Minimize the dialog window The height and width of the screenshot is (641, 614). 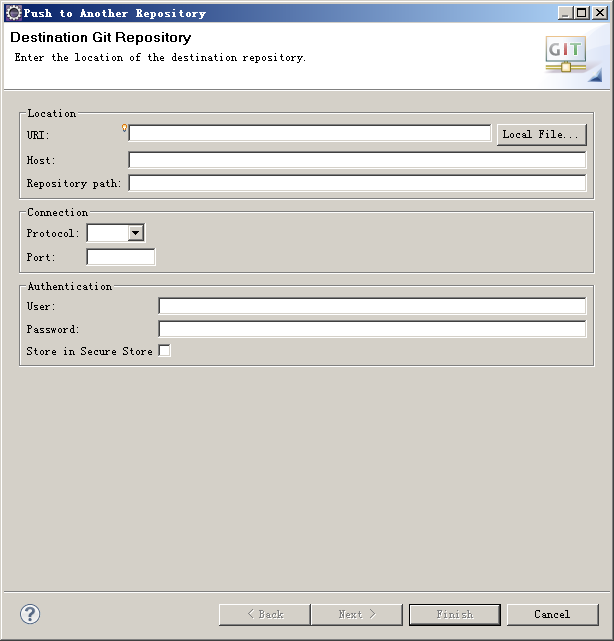coord(566,13)
